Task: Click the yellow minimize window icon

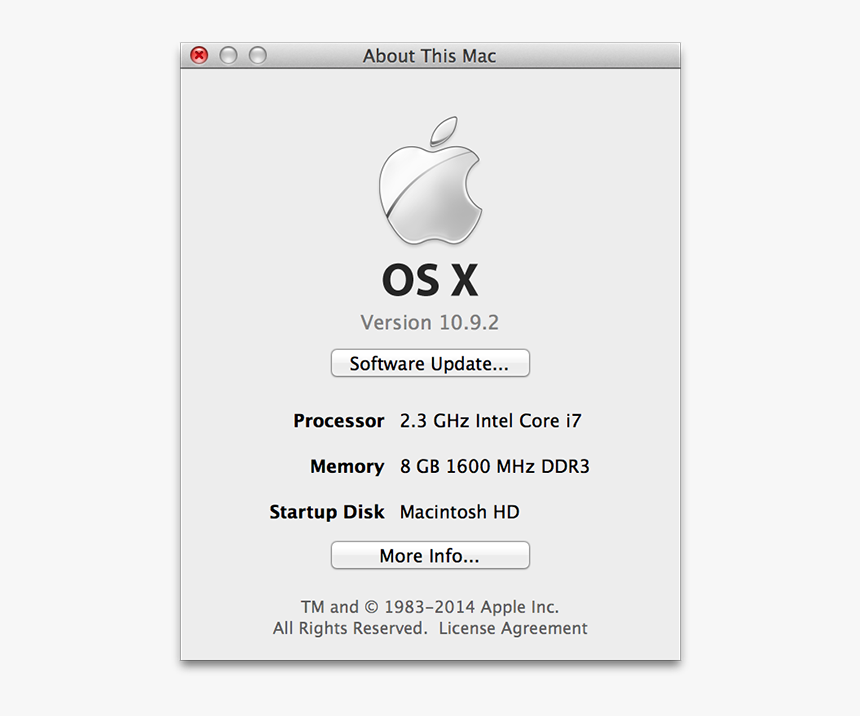Action: tap(228, 55)
